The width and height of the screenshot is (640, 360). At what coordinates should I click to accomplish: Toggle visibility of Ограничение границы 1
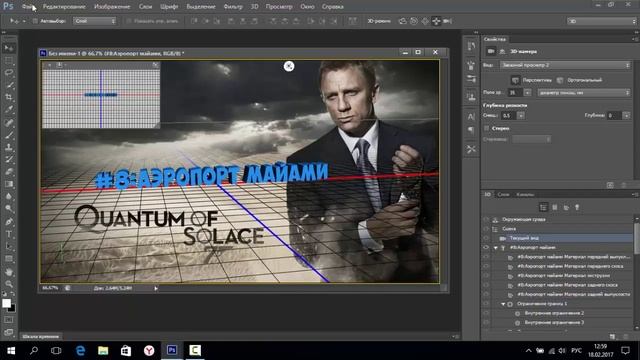coord(486,304)
